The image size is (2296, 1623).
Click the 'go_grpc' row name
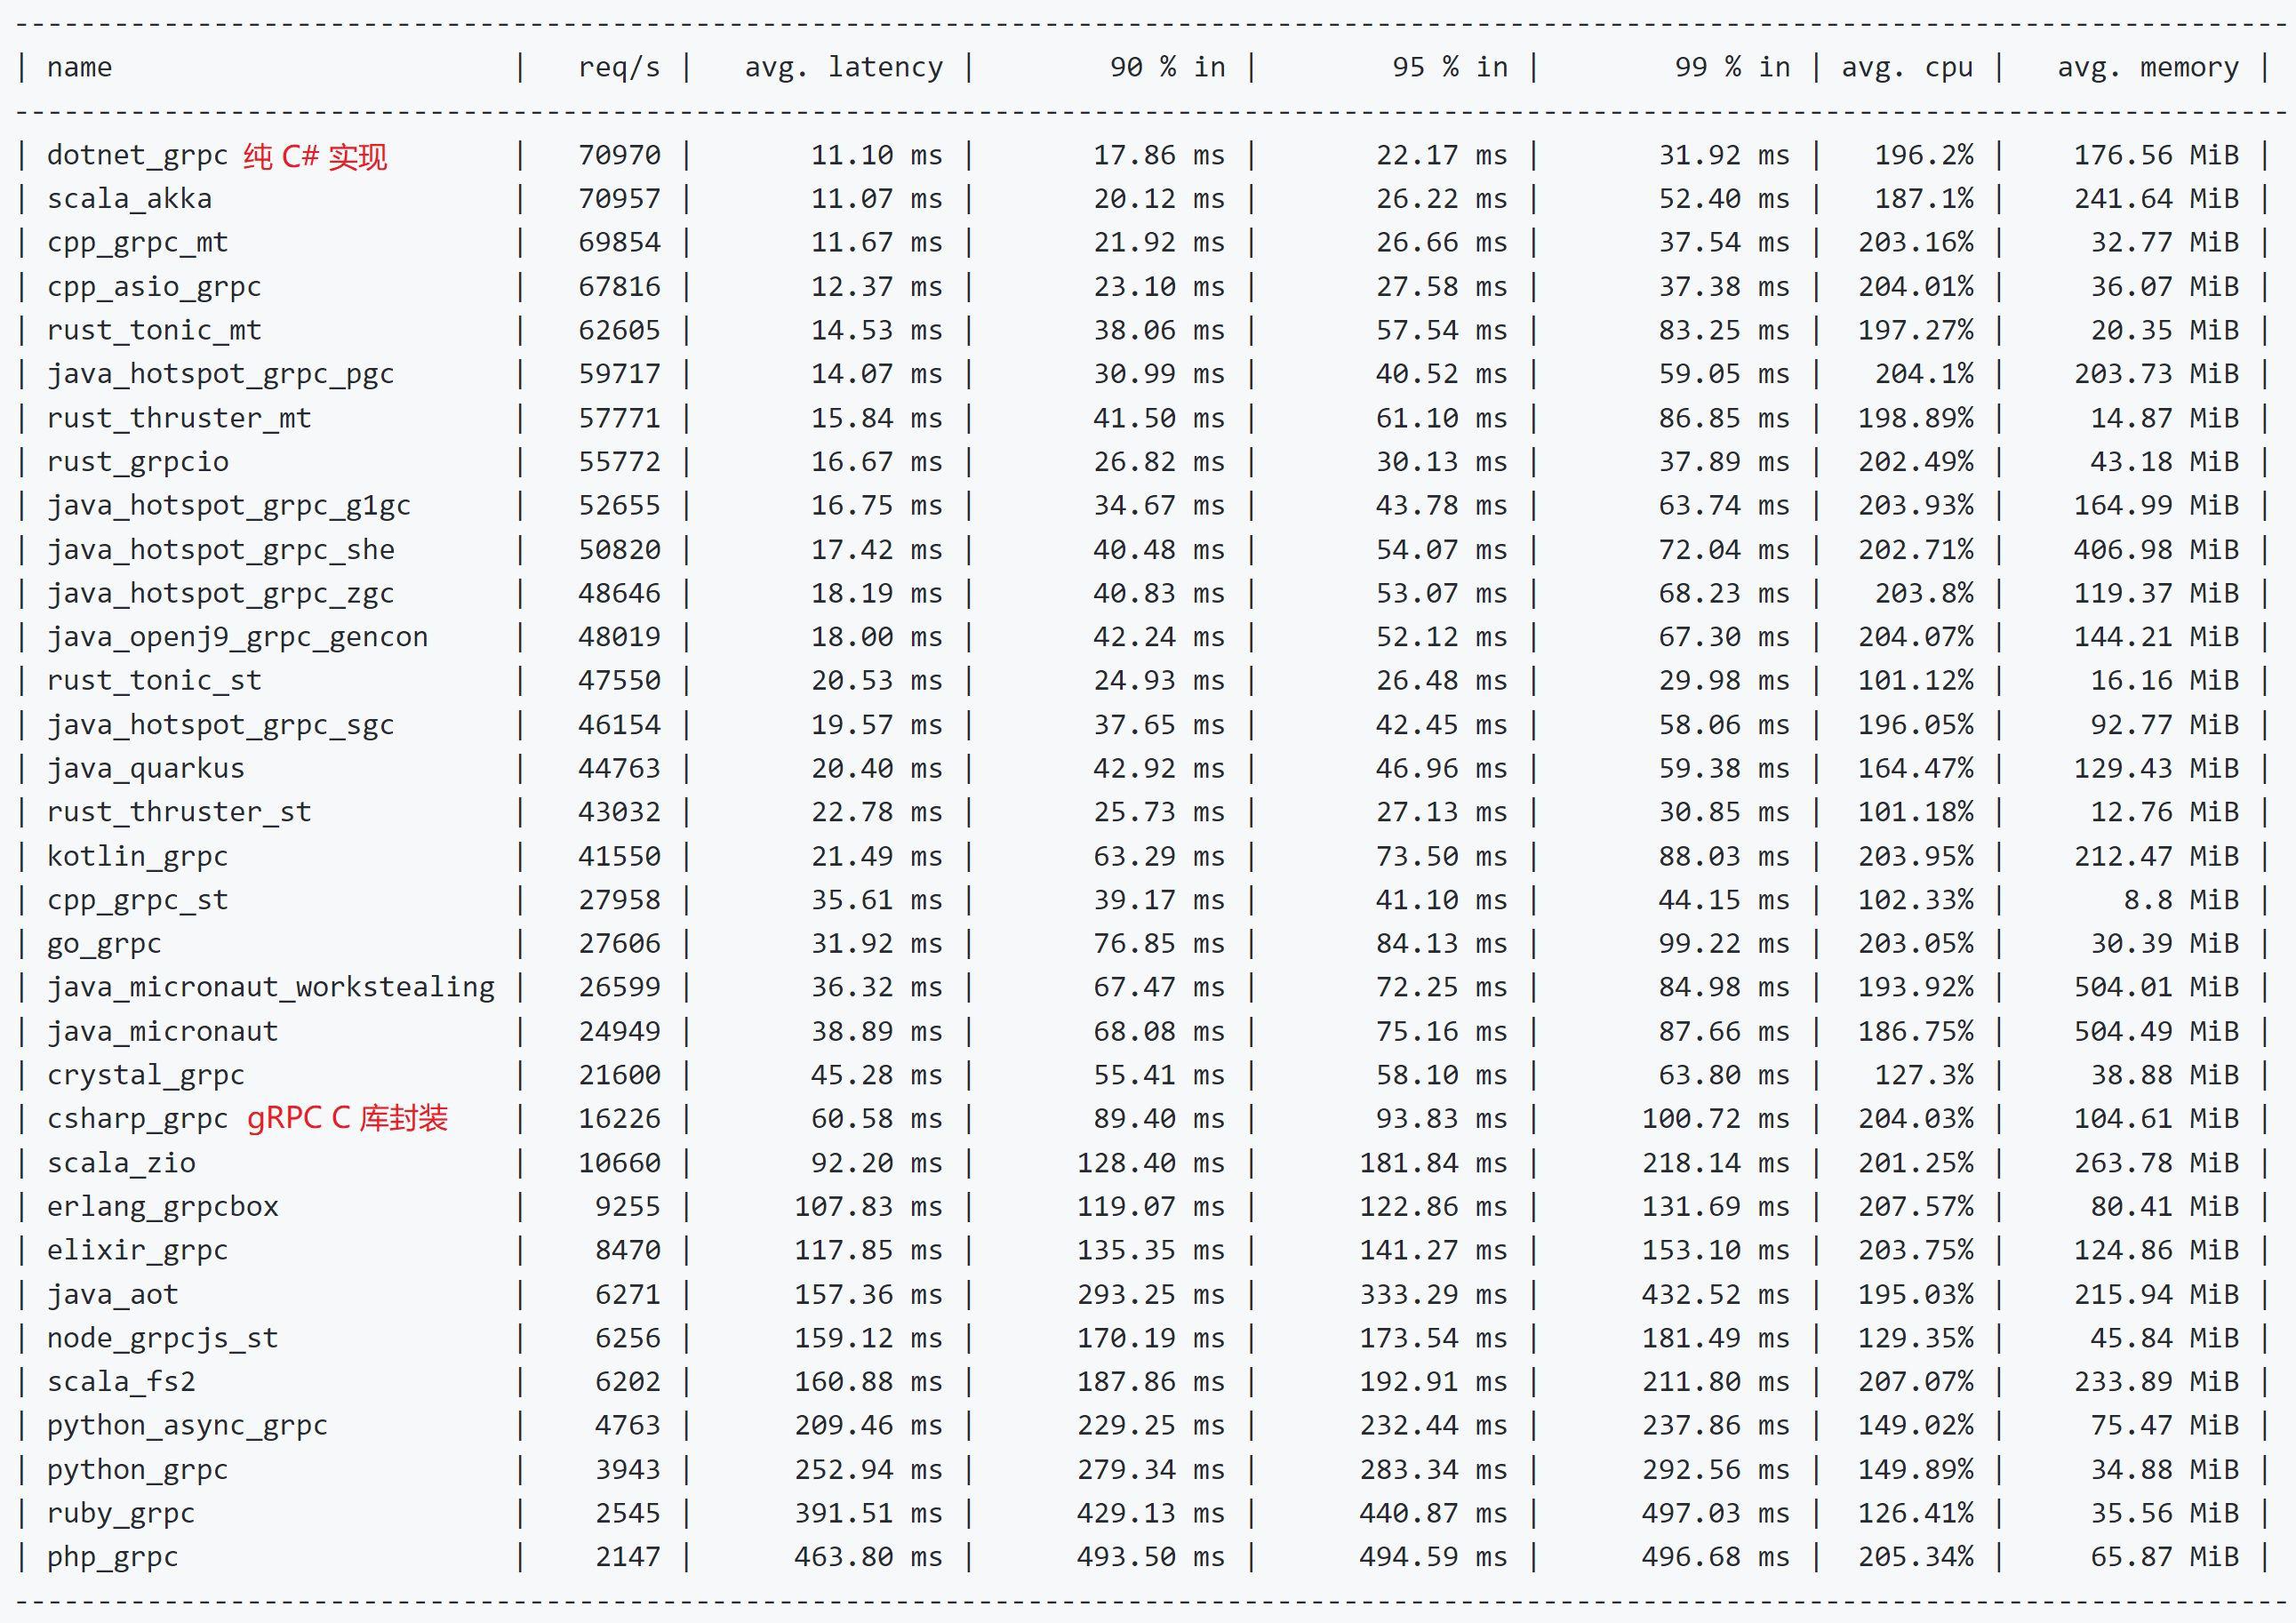point(104,944)
